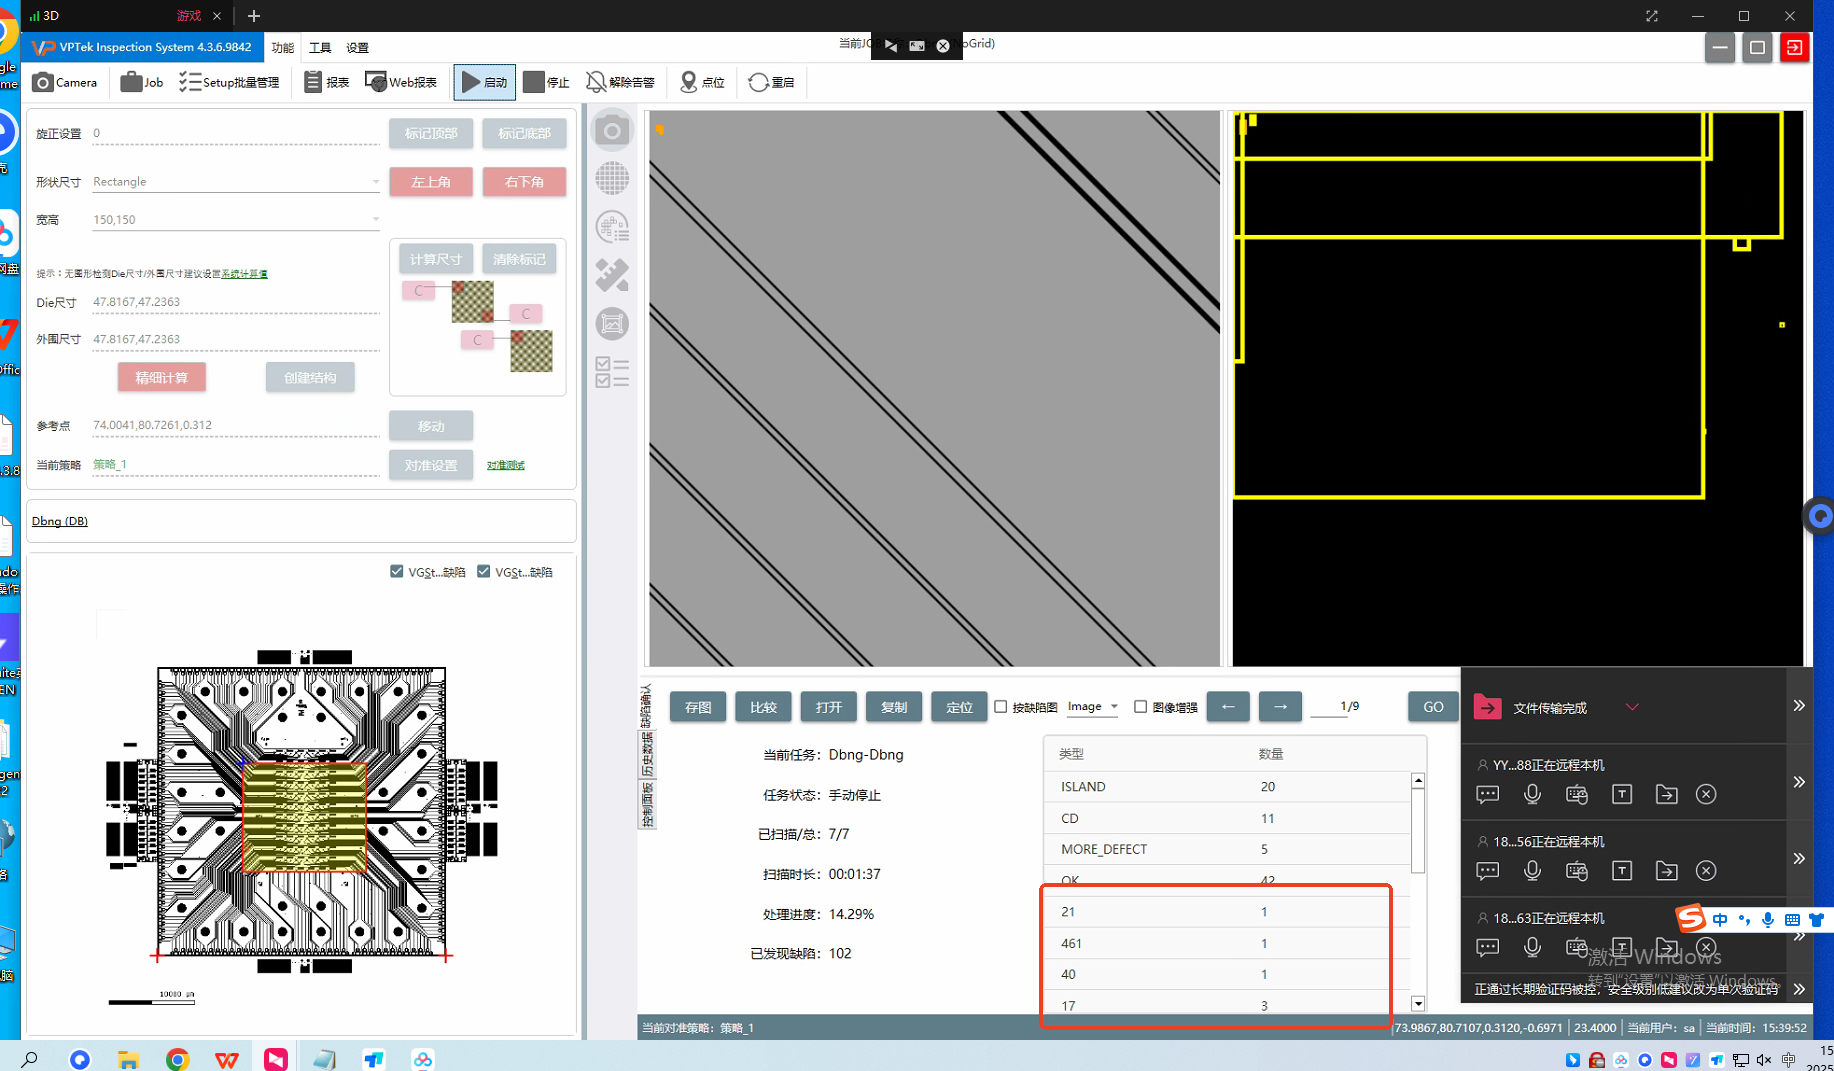Click scroll-down arrow of defect table
This screenshot has height=1071, width=1834.
click(1418, 1003)
